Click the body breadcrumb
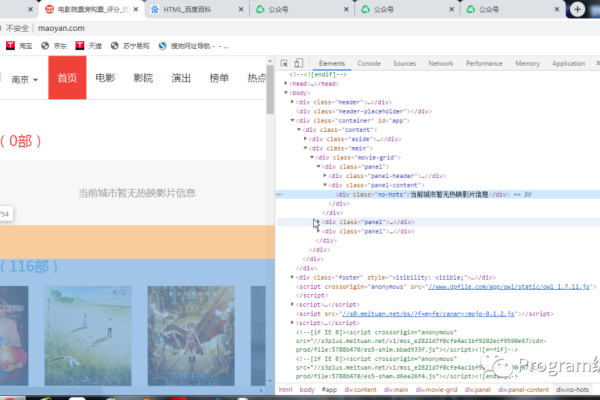600x400 pixels. (x=307, y=390)
